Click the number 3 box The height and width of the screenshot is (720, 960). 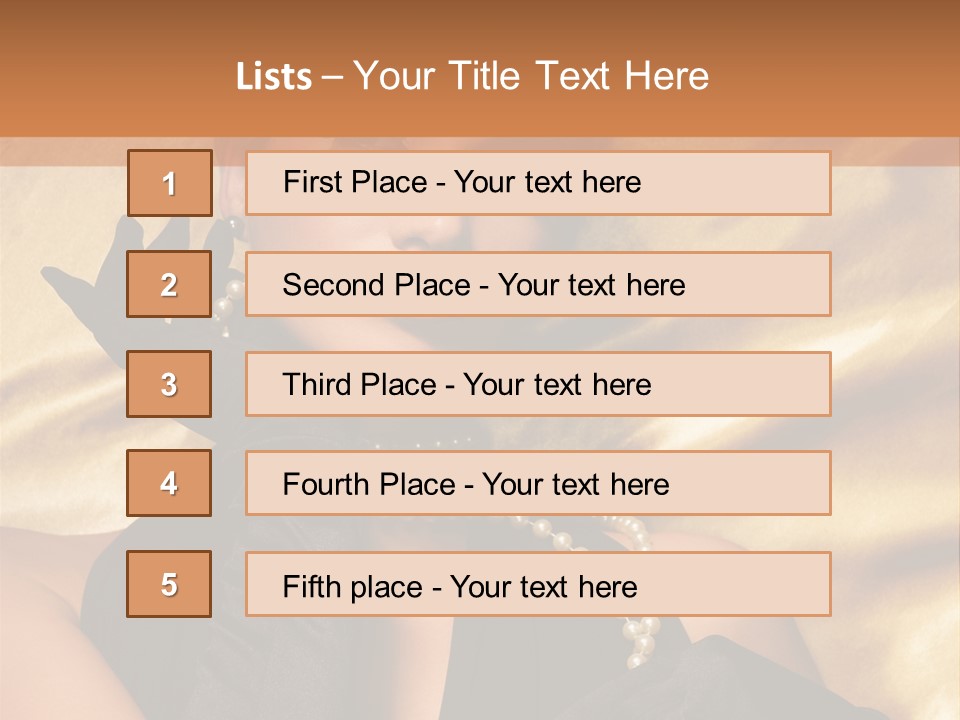pos(169,384)
